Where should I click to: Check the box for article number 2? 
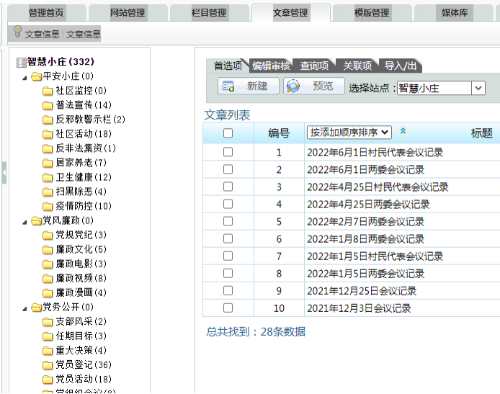[228, 169]
